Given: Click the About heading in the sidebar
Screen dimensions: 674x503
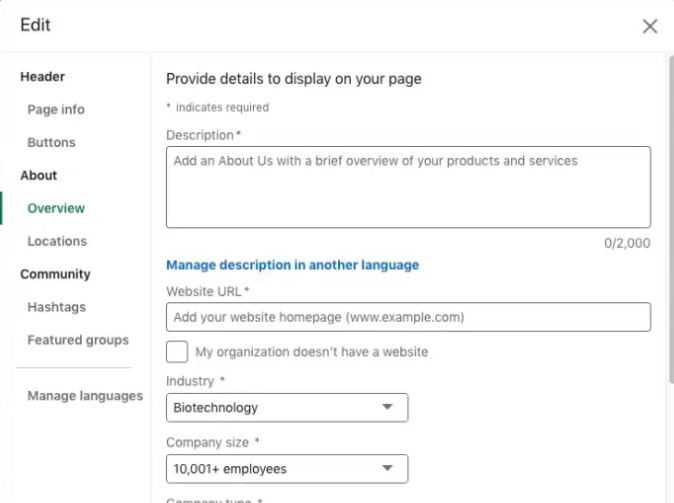Looking at the screenshot, I should pyautogui.click(x=39, y=175).
